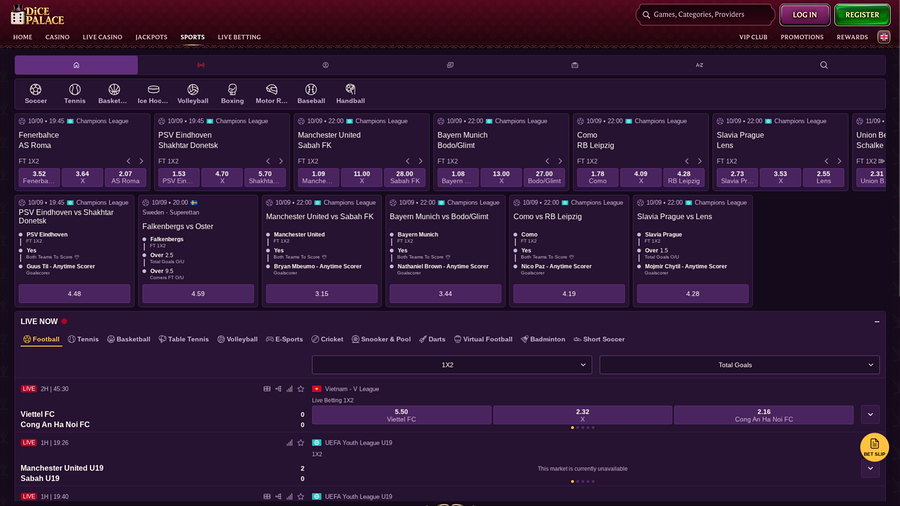Viewport: 900px width, 506px height.
Task: Click the language flag icon
Action: point(884,37)
